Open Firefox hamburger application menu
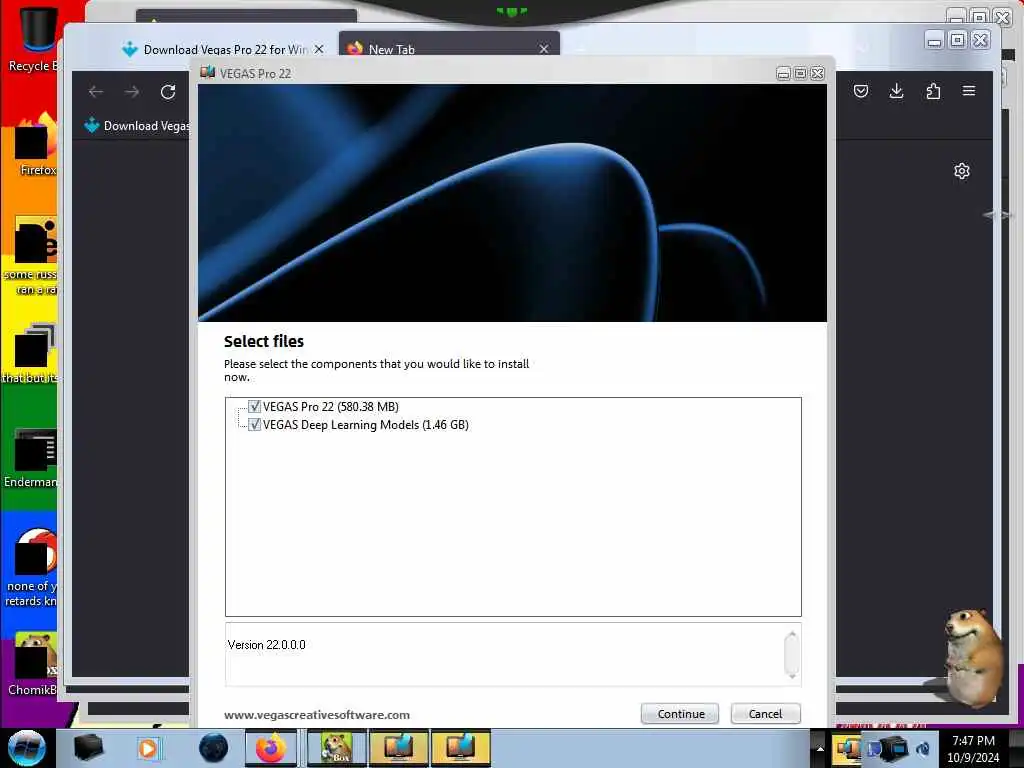 968,91
